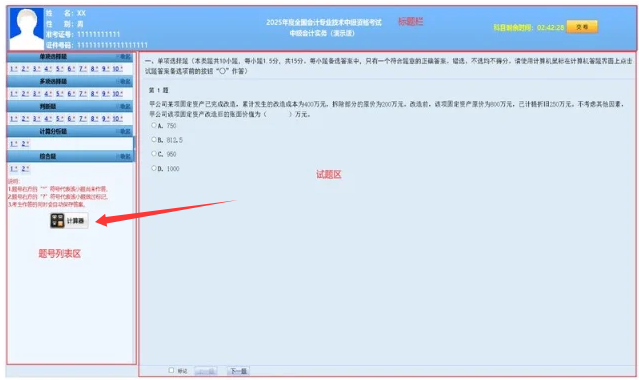Click the 证件号码 ID number line
The height and width of the screenshot is (380, 639).
(97, 45)
